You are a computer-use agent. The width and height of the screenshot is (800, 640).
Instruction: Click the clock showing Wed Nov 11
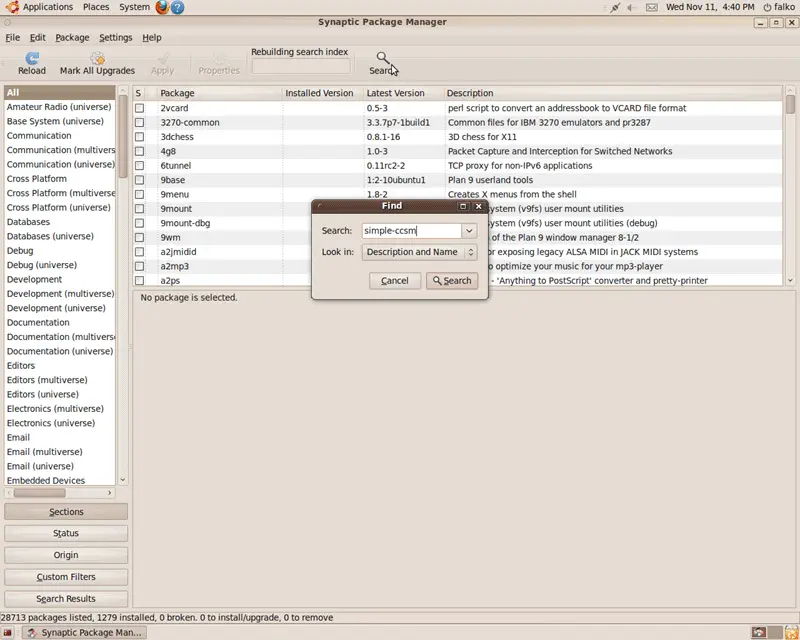tap(710, 7)
